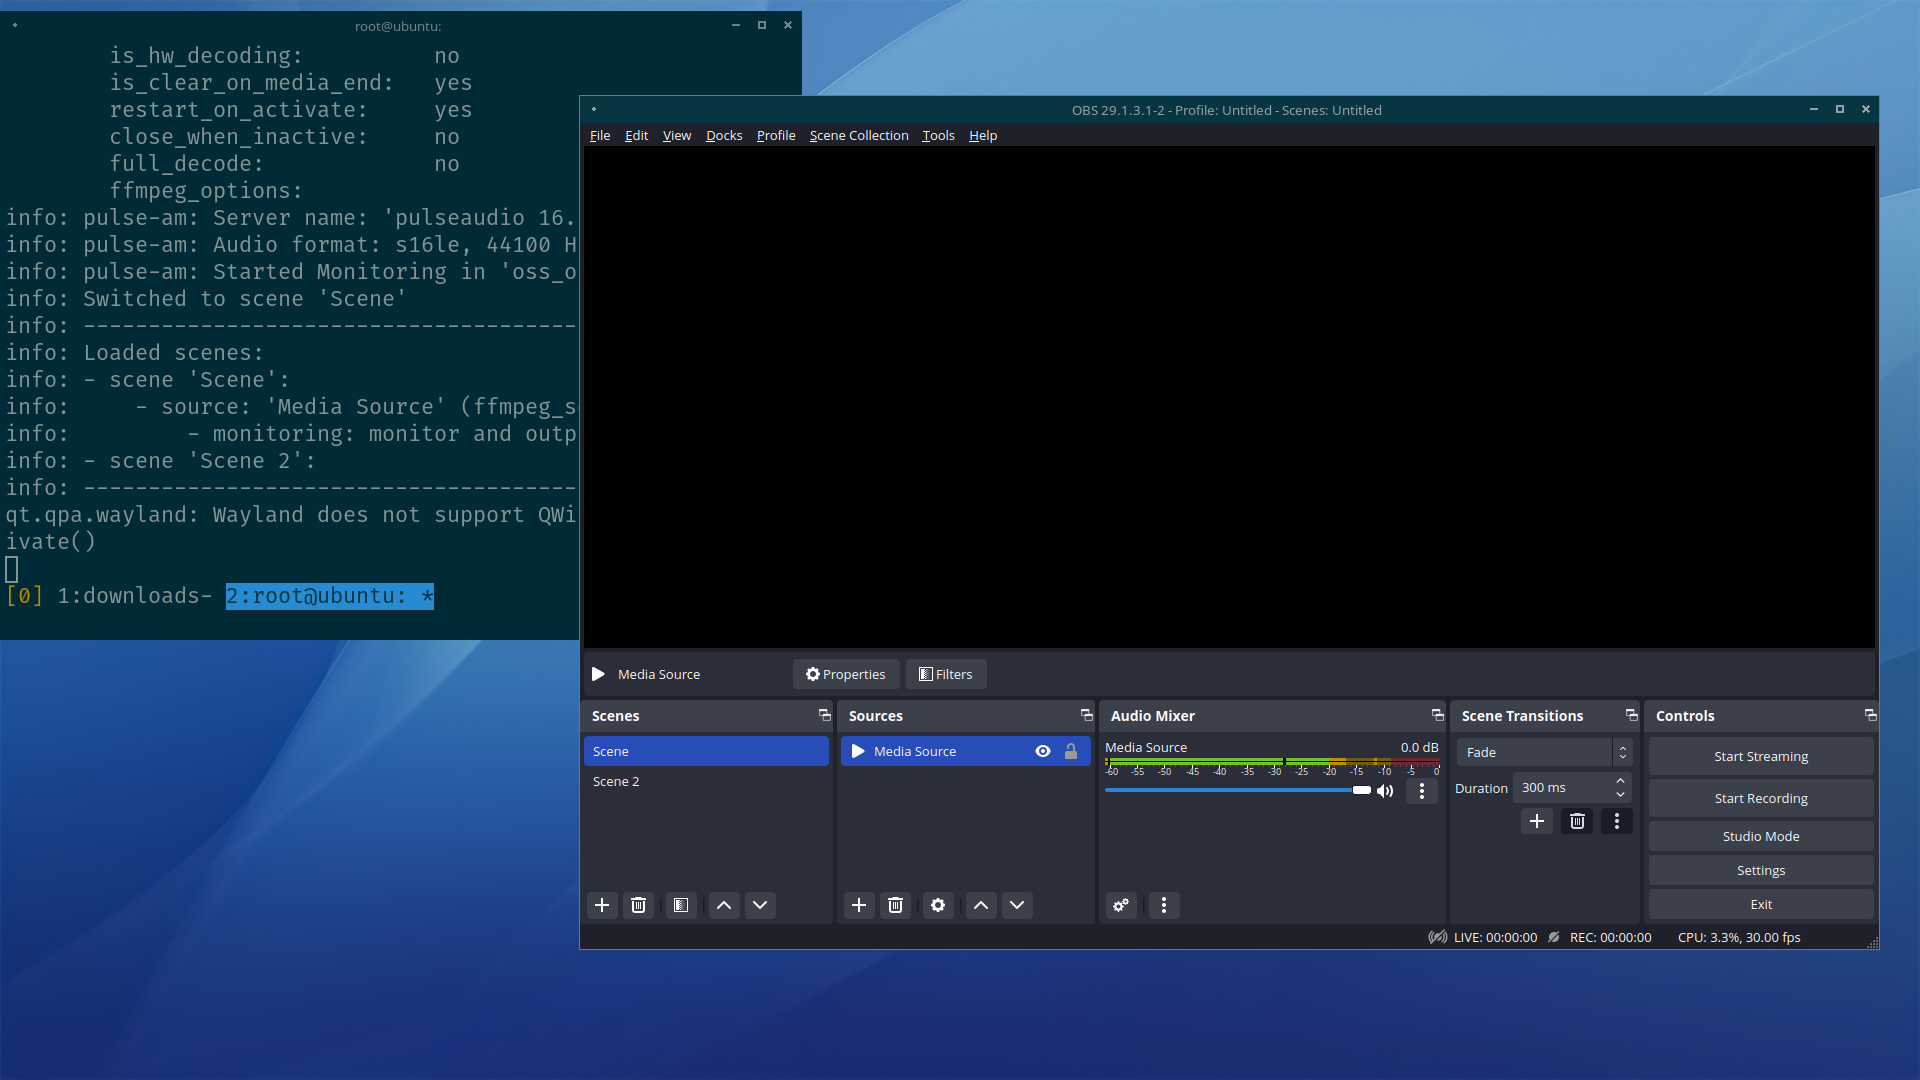Open the Help menu

(x=983, y=135)
